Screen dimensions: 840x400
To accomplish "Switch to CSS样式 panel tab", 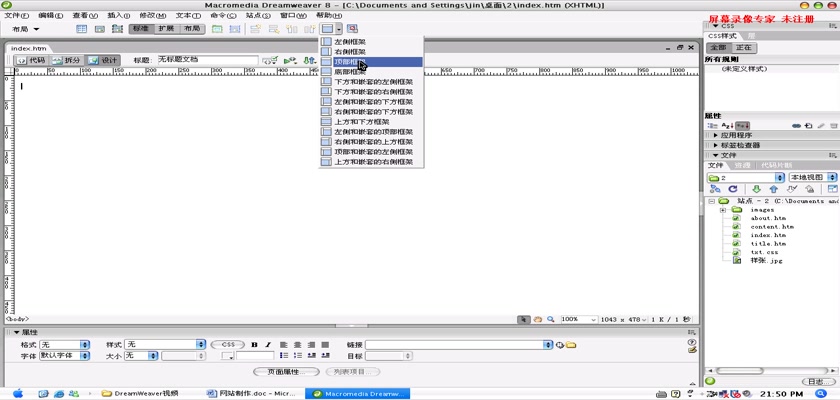I will tap(723, 36).
